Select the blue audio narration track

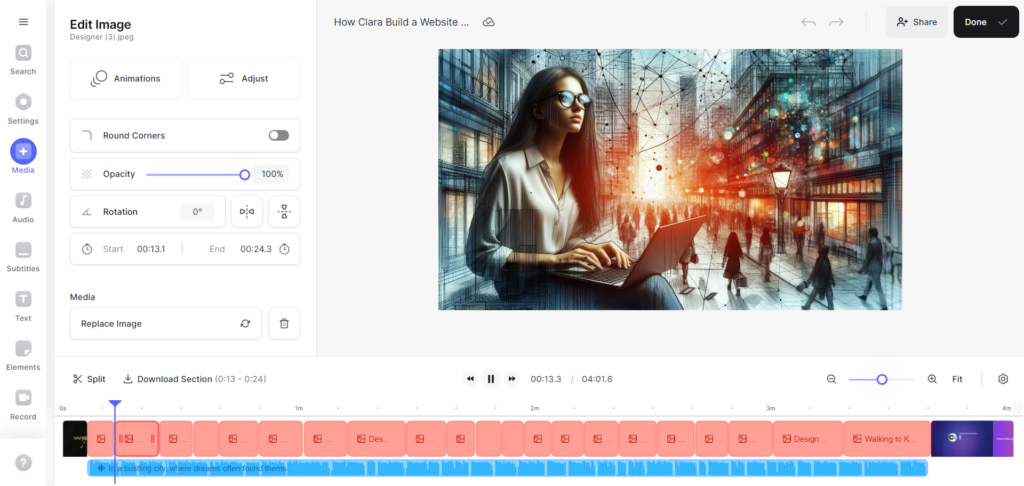(x=507, y=468)
